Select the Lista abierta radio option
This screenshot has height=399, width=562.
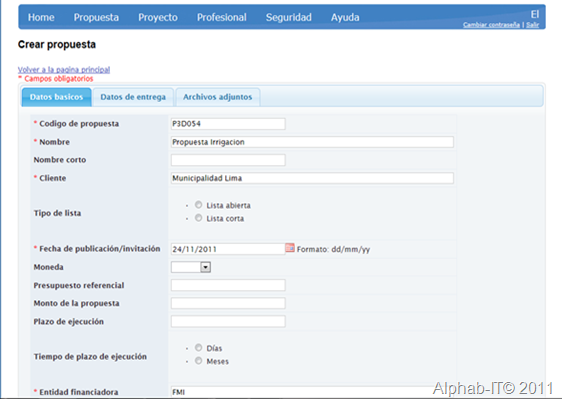pos(199,205)
